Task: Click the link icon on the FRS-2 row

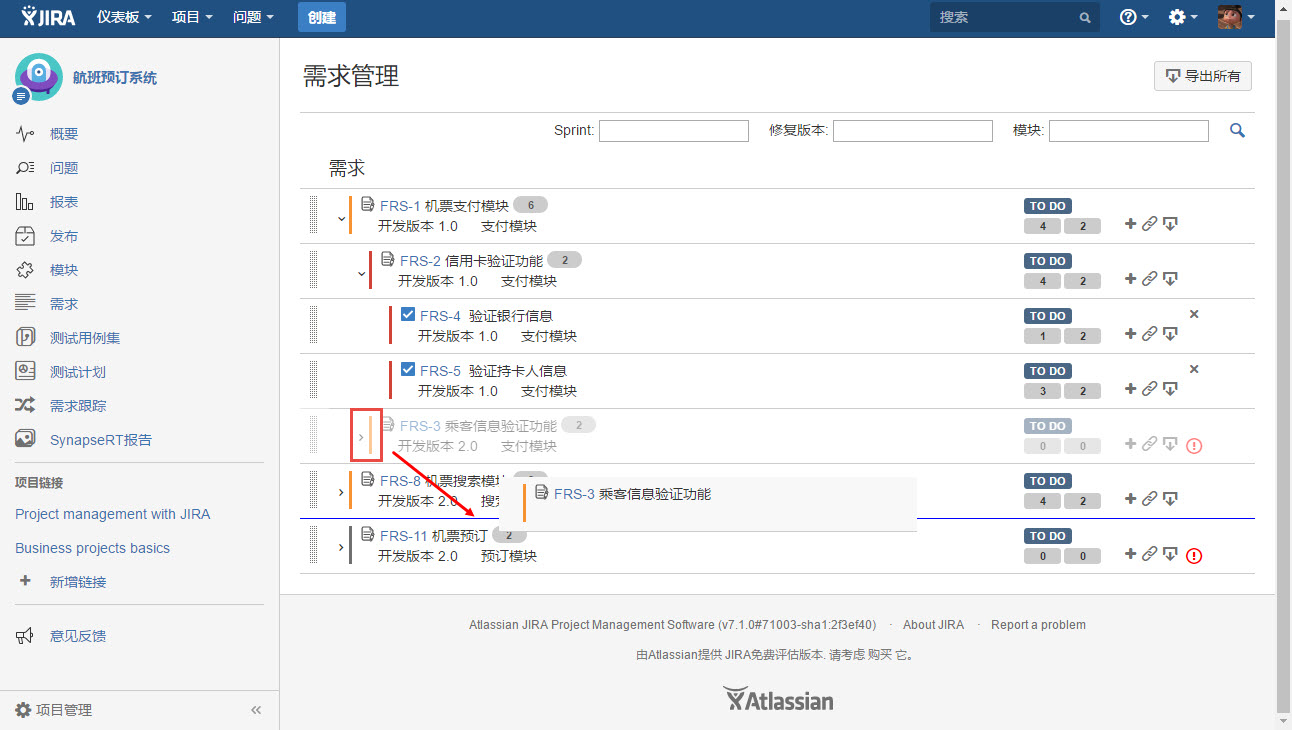Action: point(1149,279)
